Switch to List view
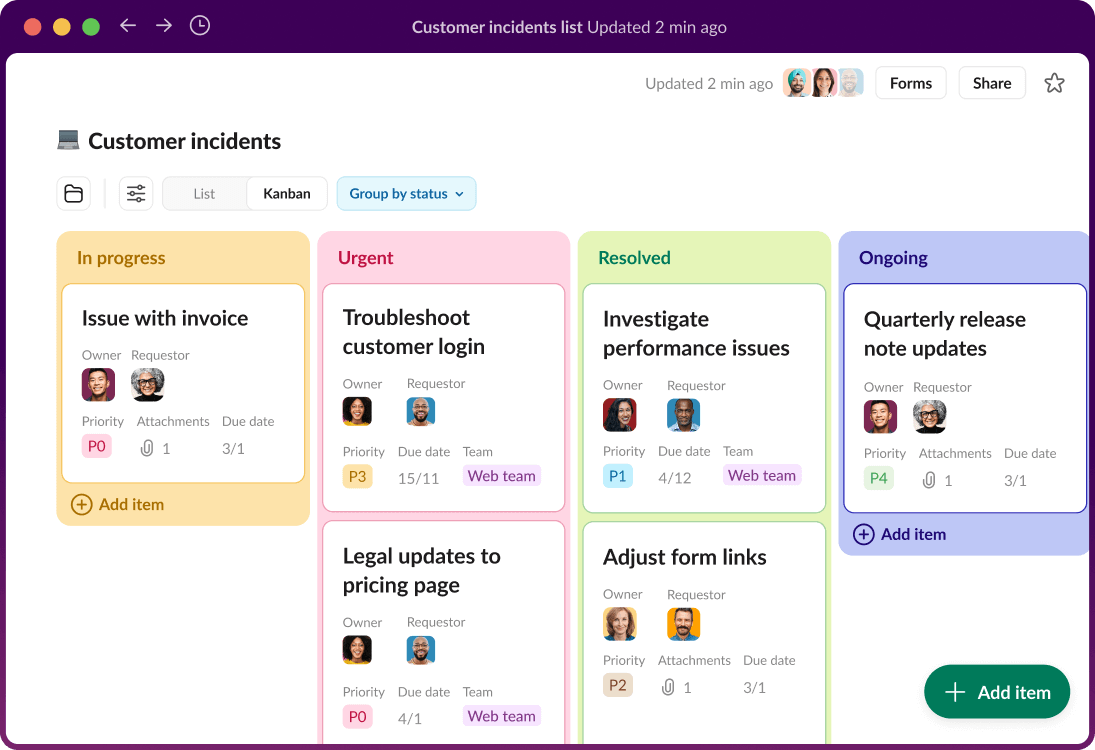Image resolution: width=1095 pixels, height=750 pixels. [x=203, y=193]
